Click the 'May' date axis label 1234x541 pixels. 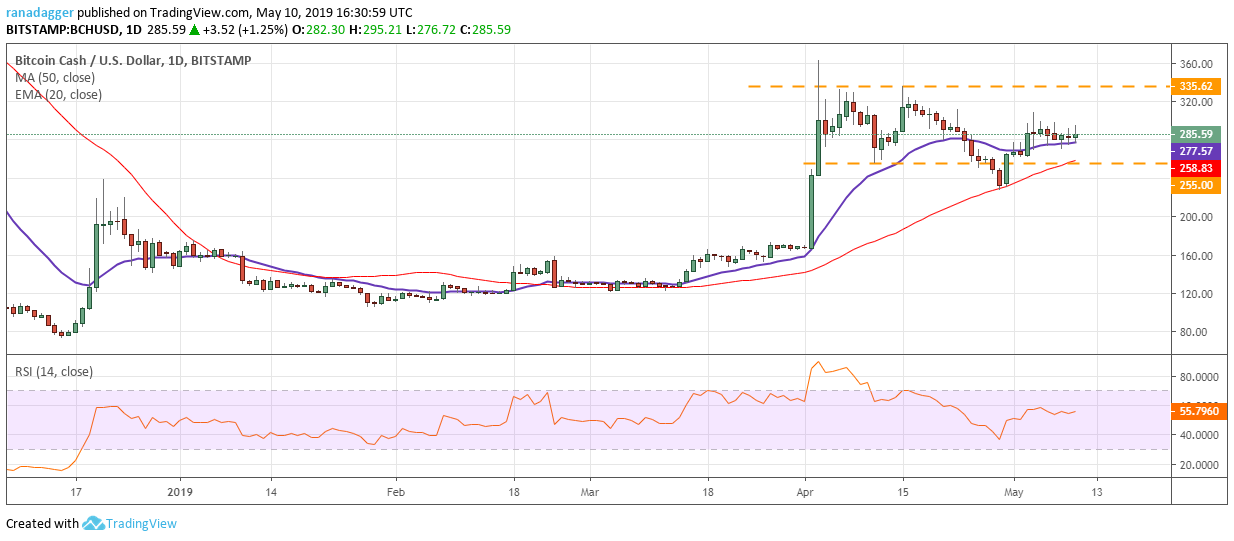(x=1014, y=493)
